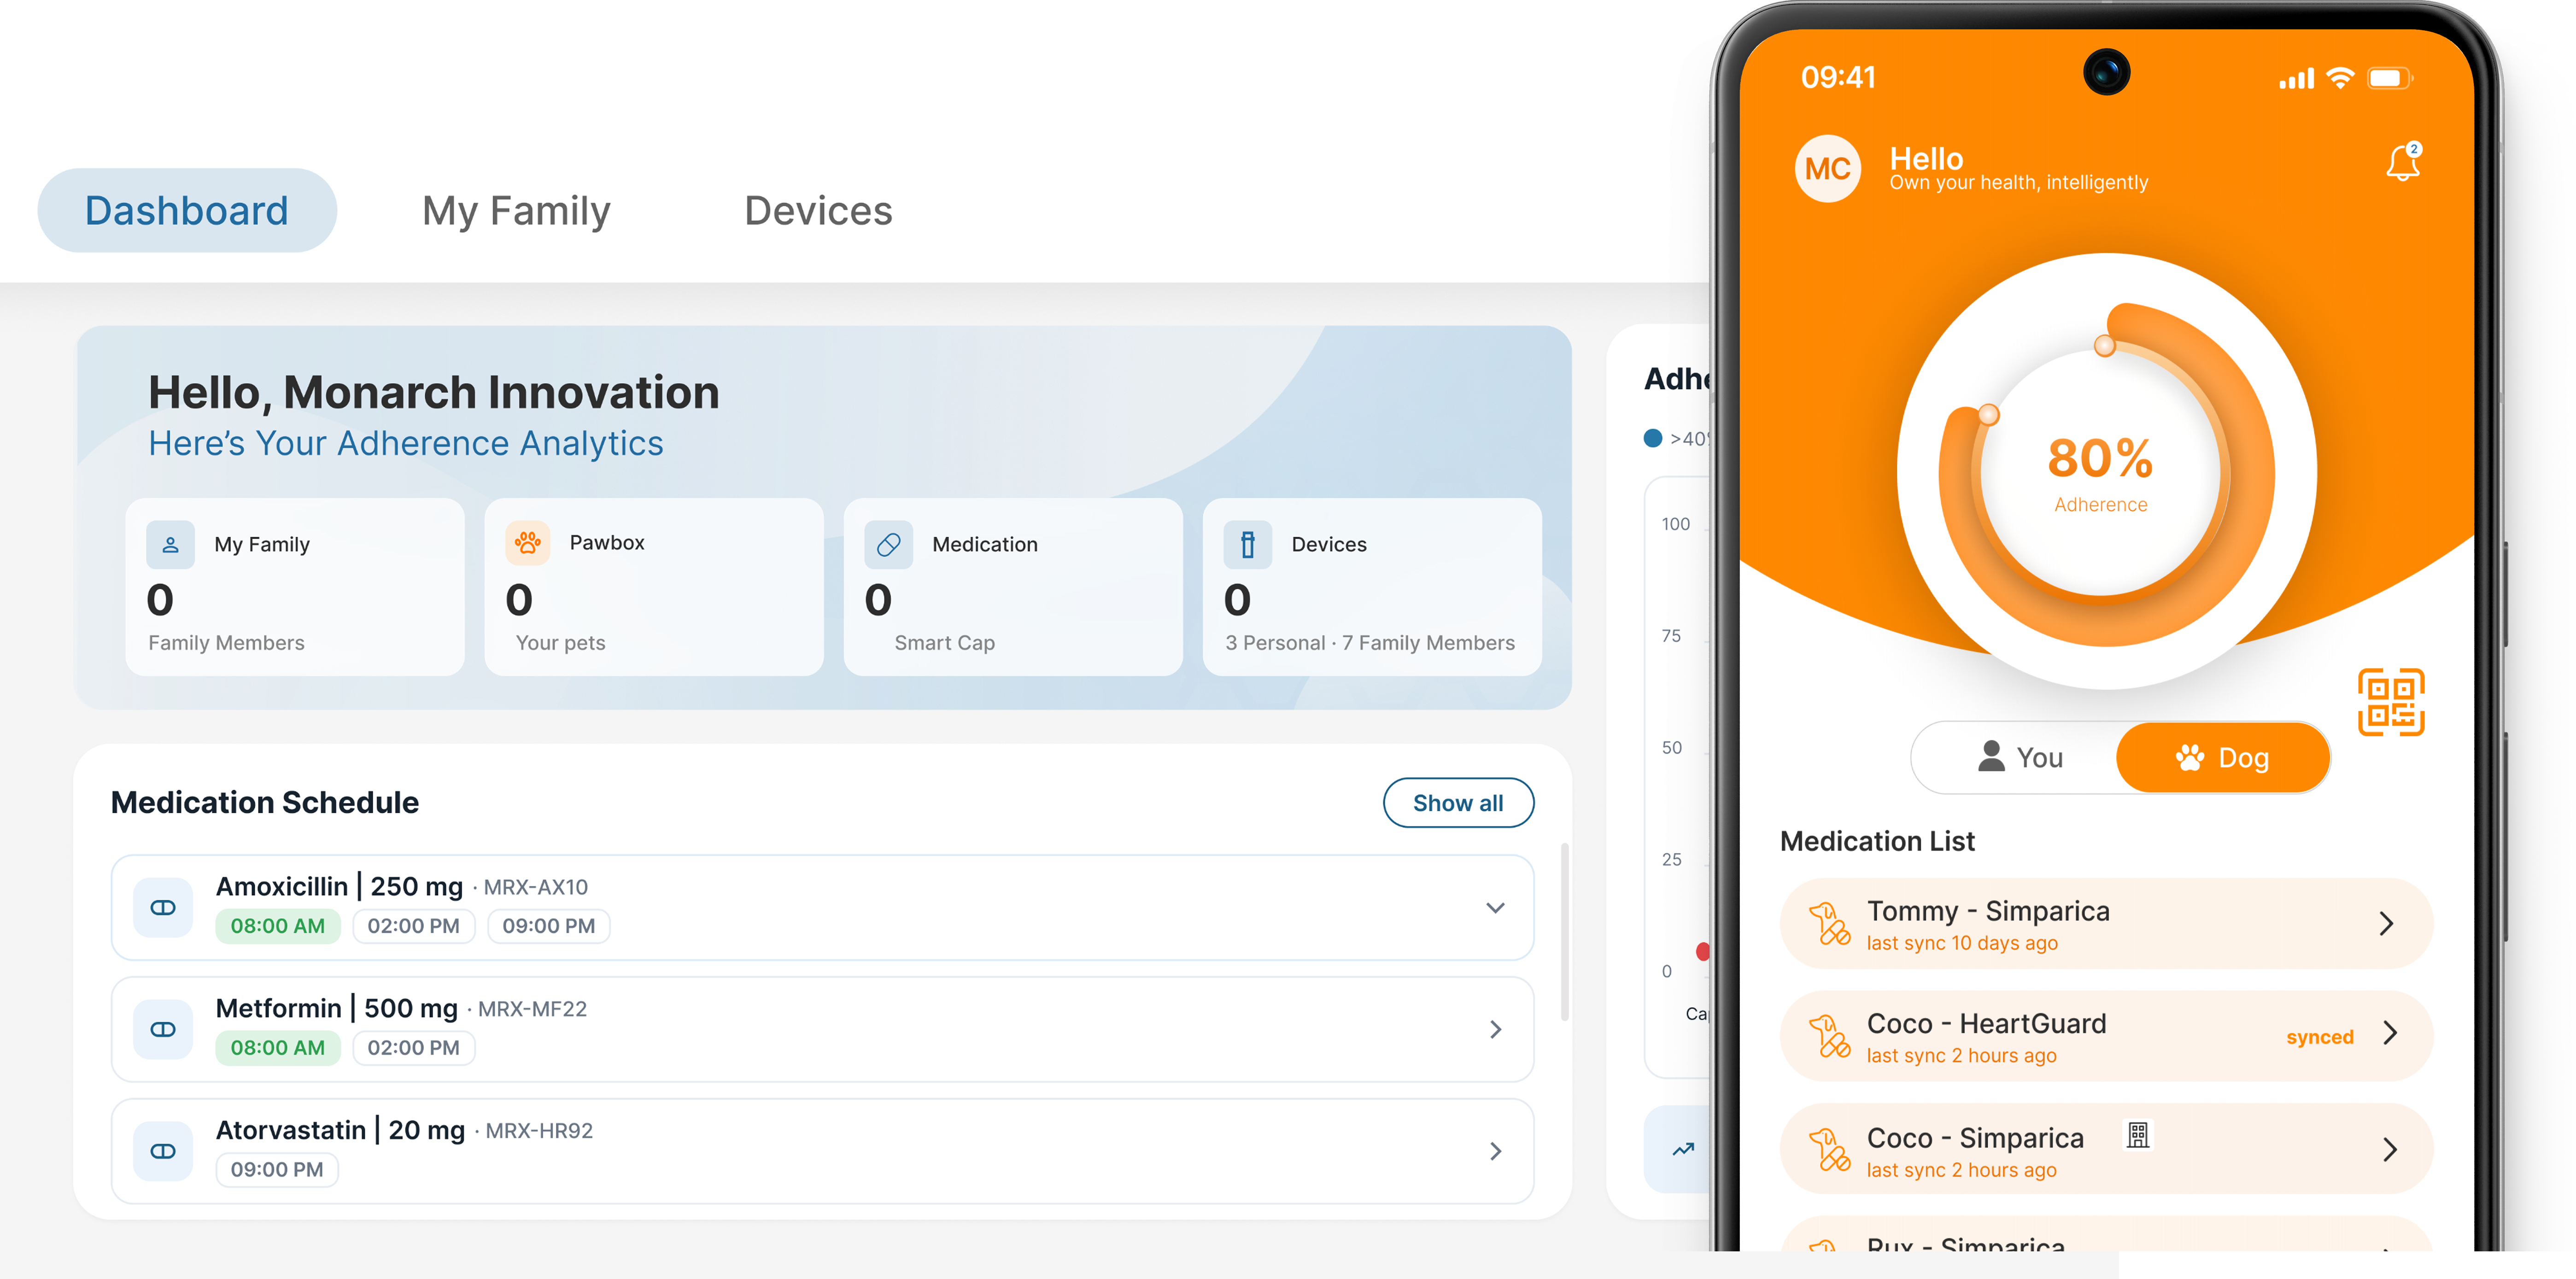Tap phone battery status icon
Viewport: 2576px width, 1279px height.
coord(2389,77)
